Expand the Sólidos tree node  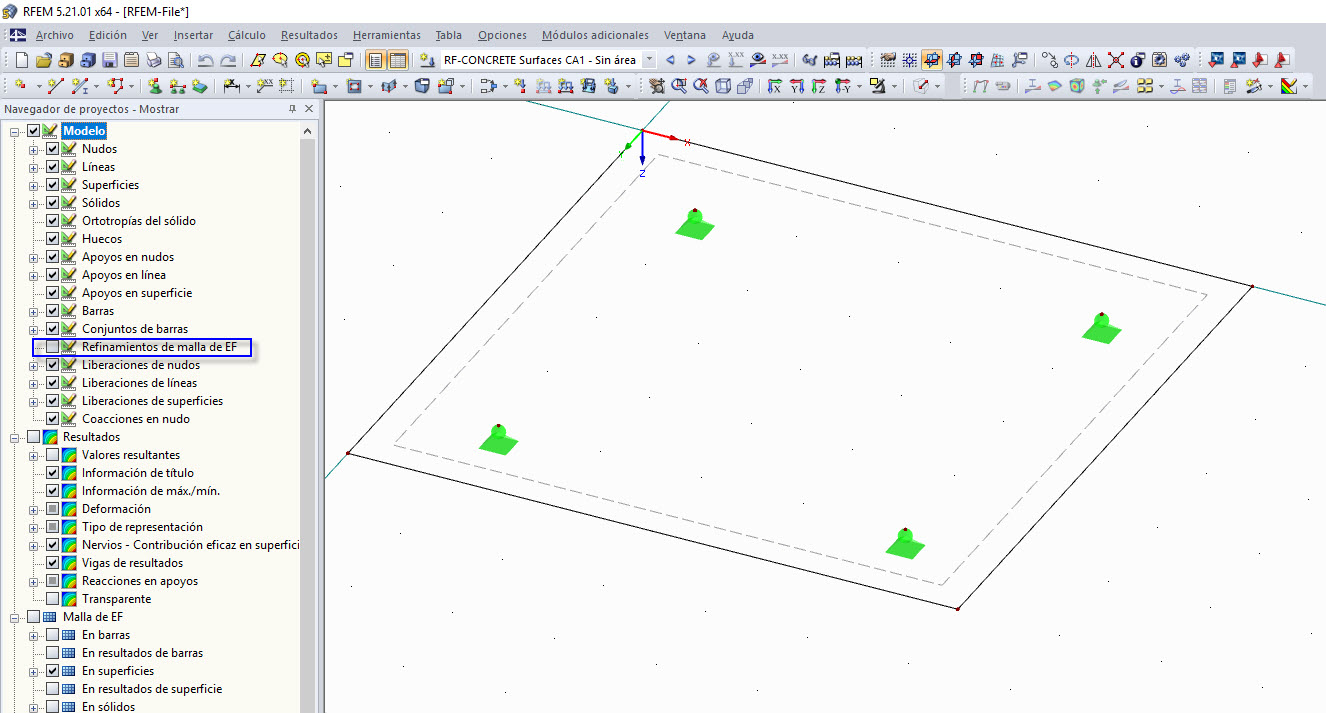pyautogui.click(x=34, y=203)
